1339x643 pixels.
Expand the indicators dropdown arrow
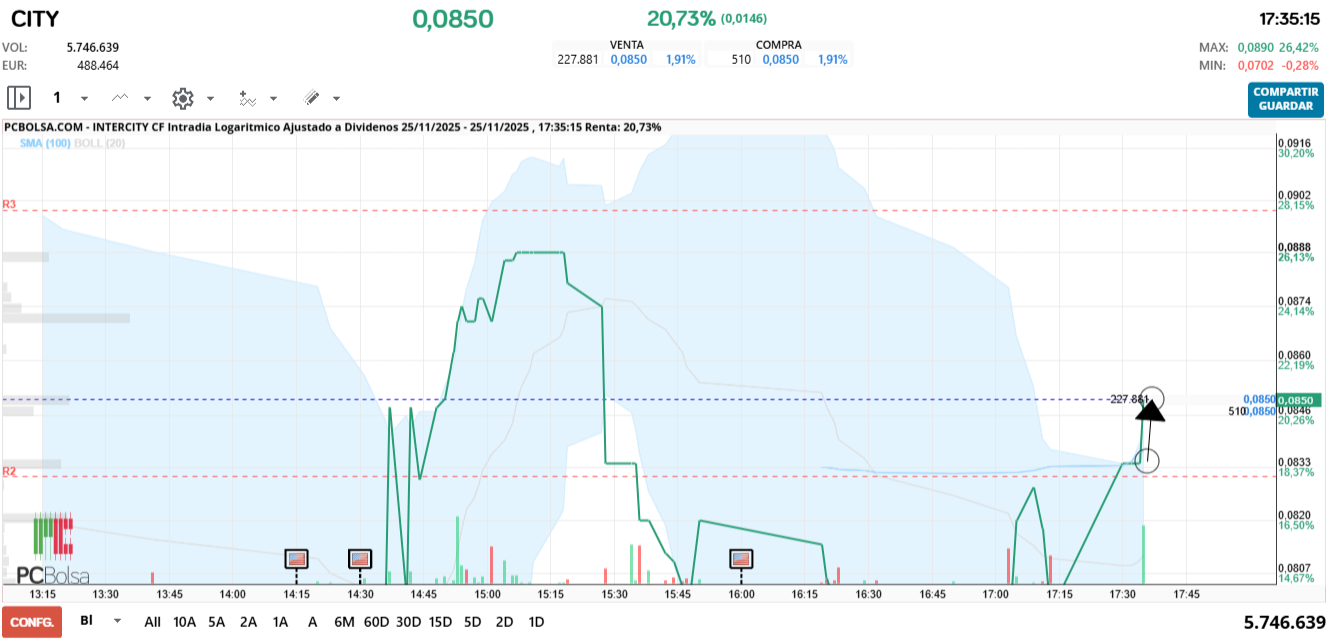pyautogui.click(x=274, y=99)
